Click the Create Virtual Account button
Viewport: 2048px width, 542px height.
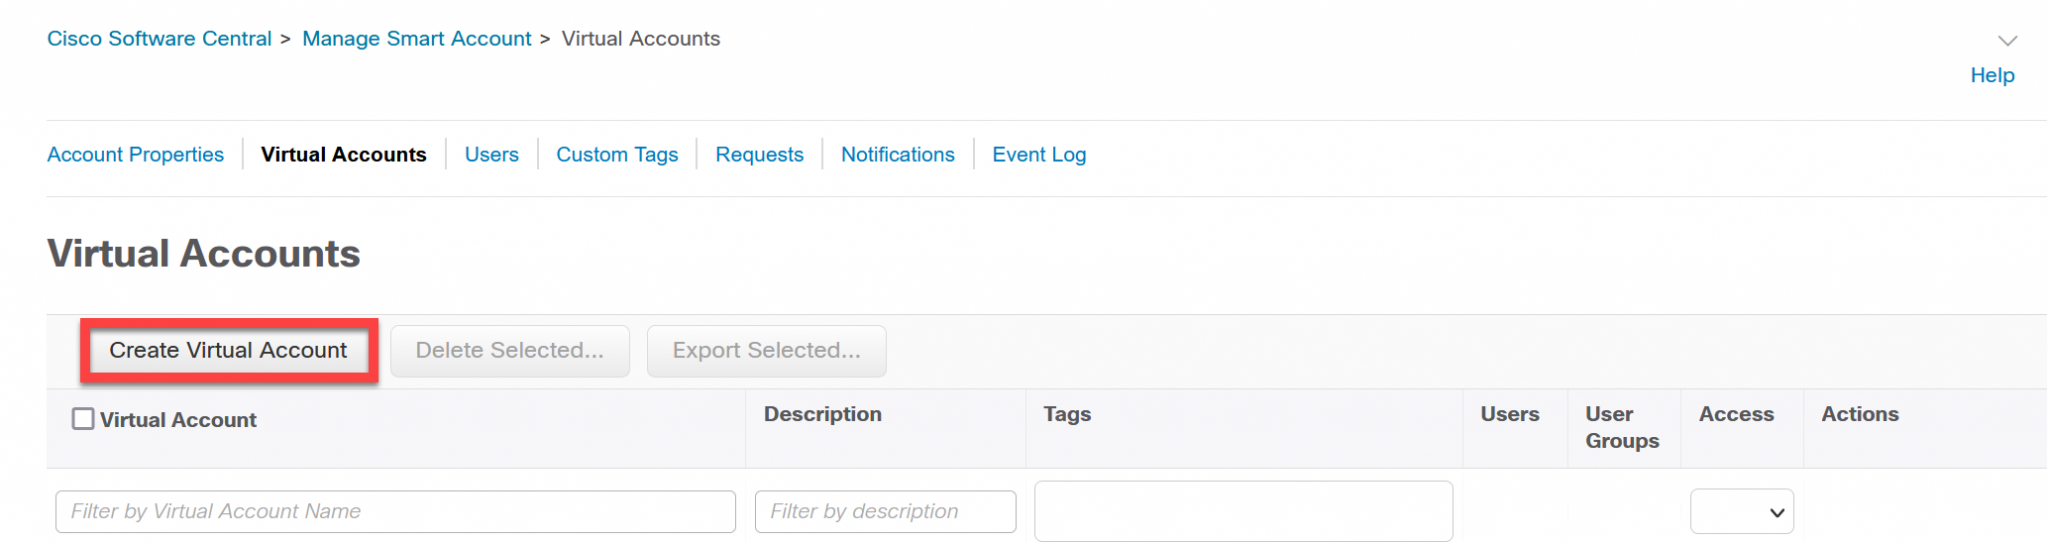point(228,351)
